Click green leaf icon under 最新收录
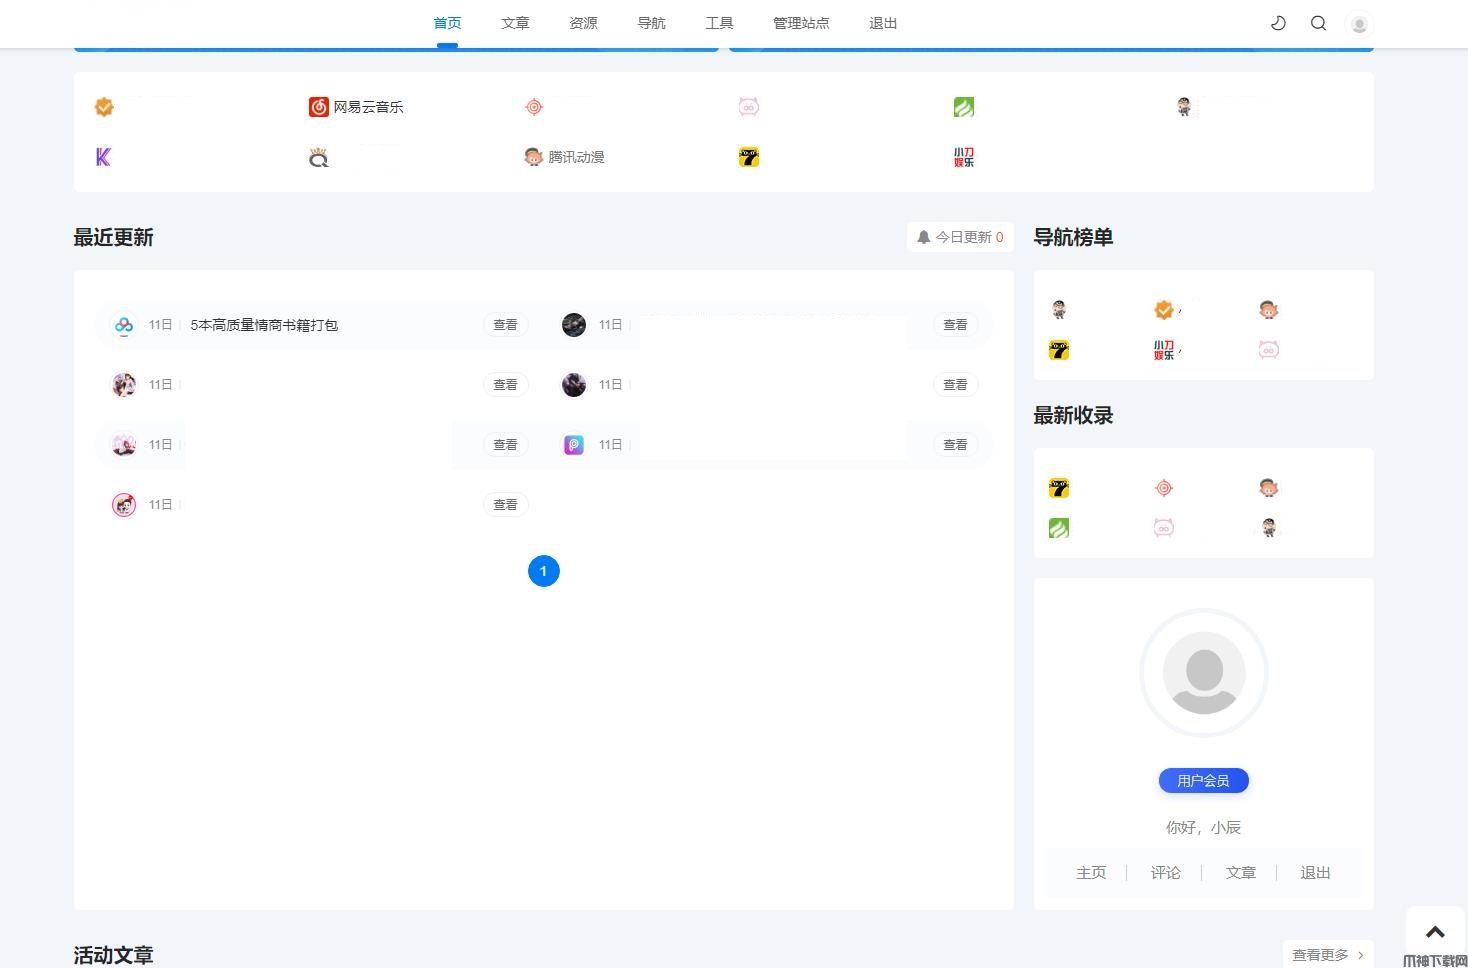The image size is (1468, 968). (1059, 528)
